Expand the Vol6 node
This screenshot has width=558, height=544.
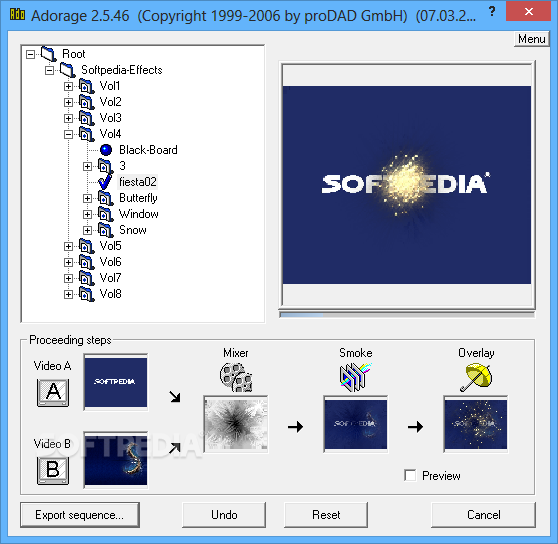coord(68,263)
